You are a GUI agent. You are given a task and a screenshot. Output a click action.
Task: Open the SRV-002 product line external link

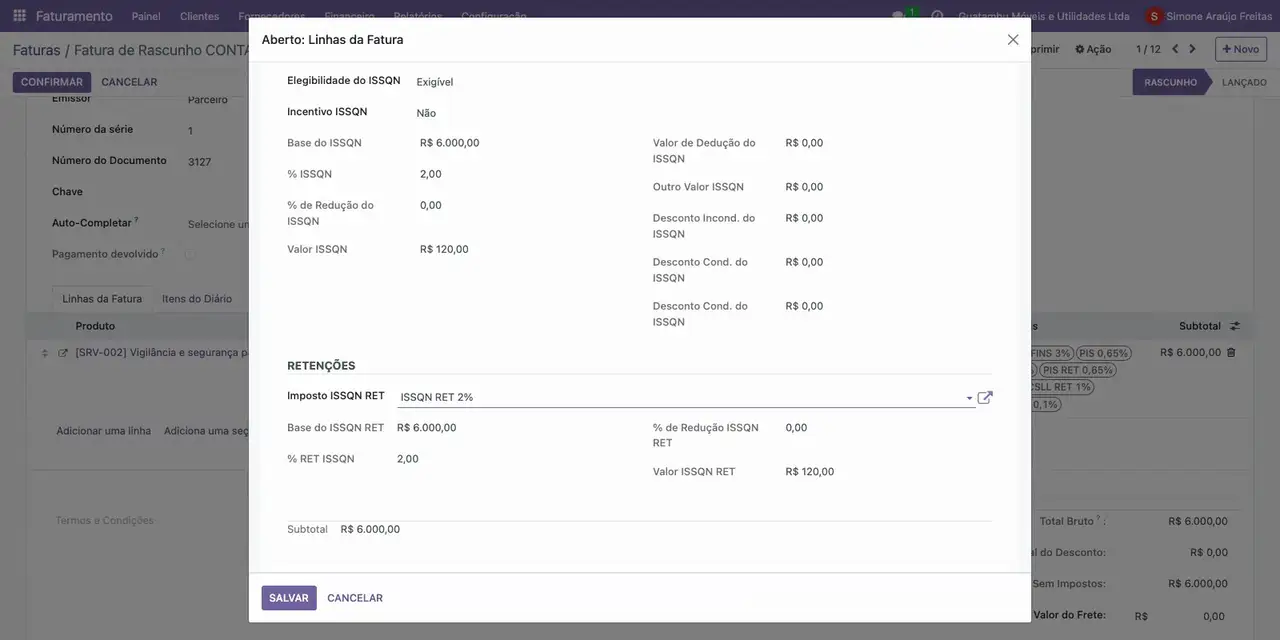[x=63, y=353]
